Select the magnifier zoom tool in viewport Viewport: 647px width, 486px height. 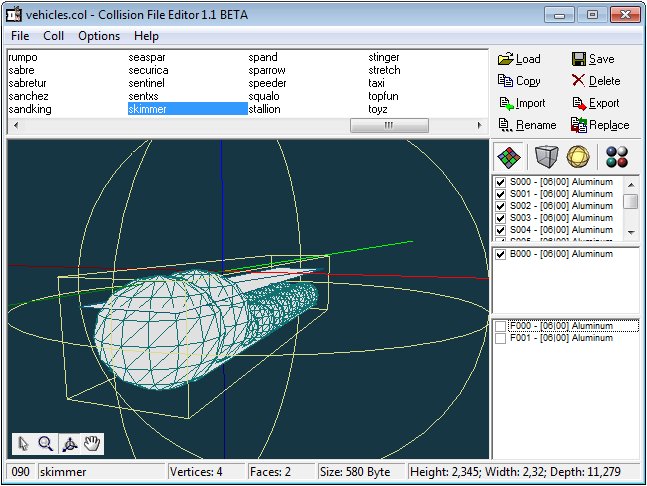click(x=46, y=444)
